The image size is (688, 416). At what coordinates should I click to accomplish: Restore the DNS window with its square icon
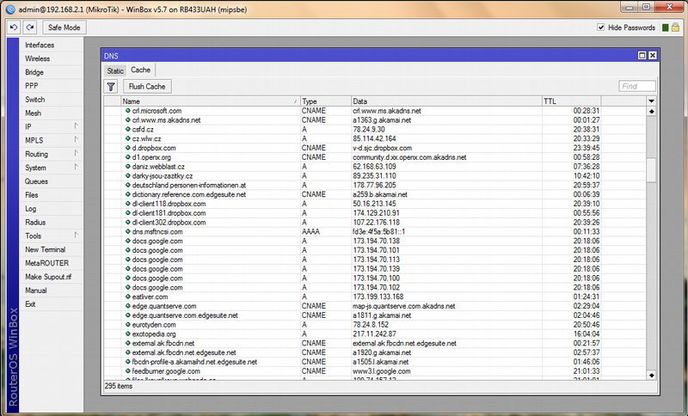[642, 55]
